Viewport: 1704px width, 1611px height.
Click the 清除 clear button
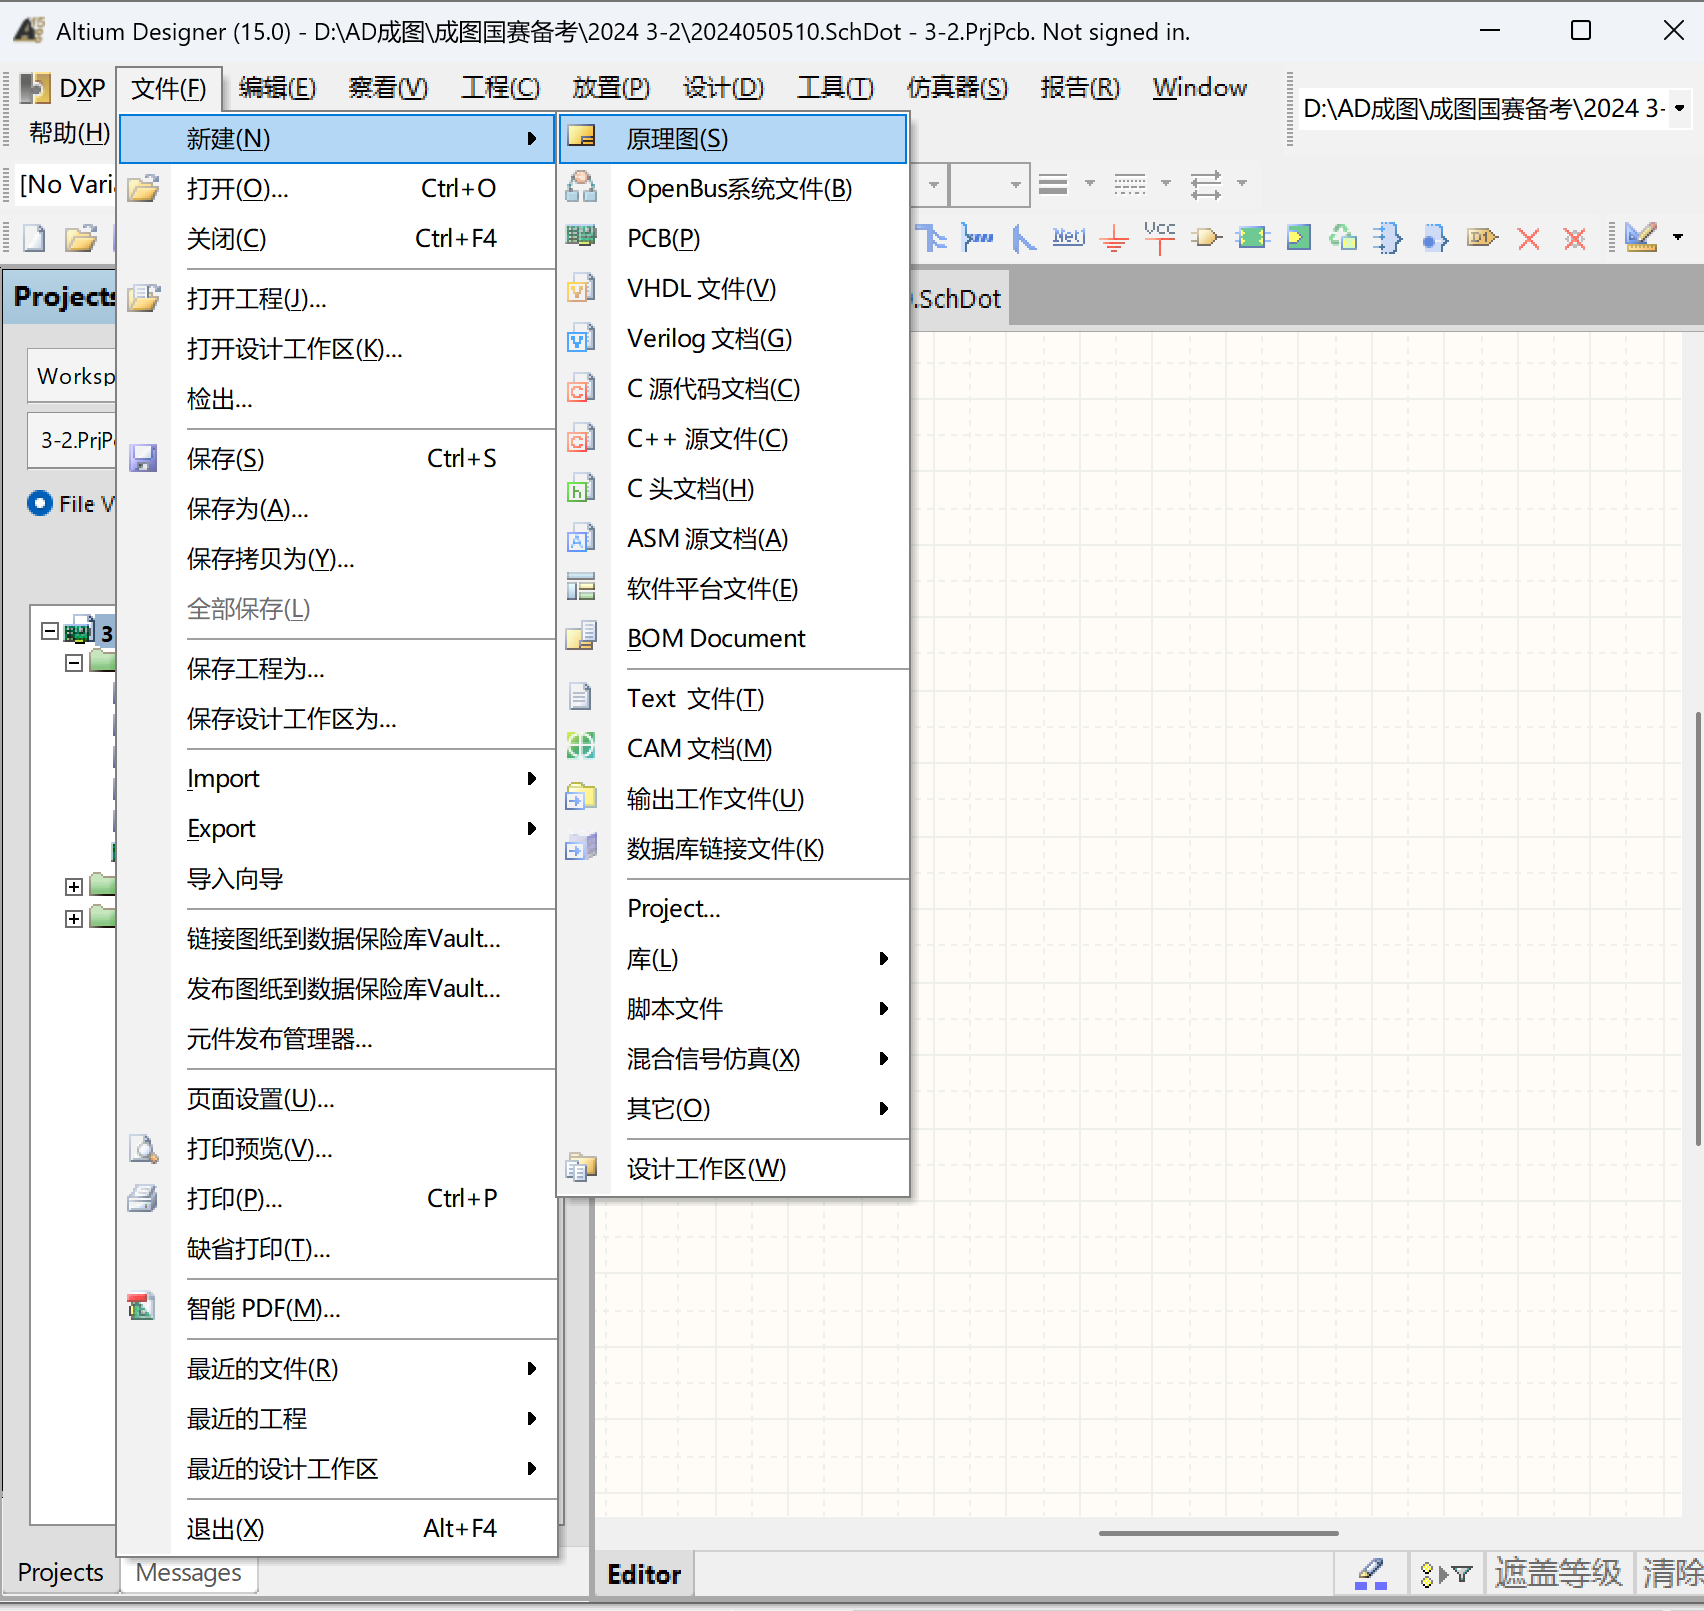pyautogui.click(x=1671, y=1574)
